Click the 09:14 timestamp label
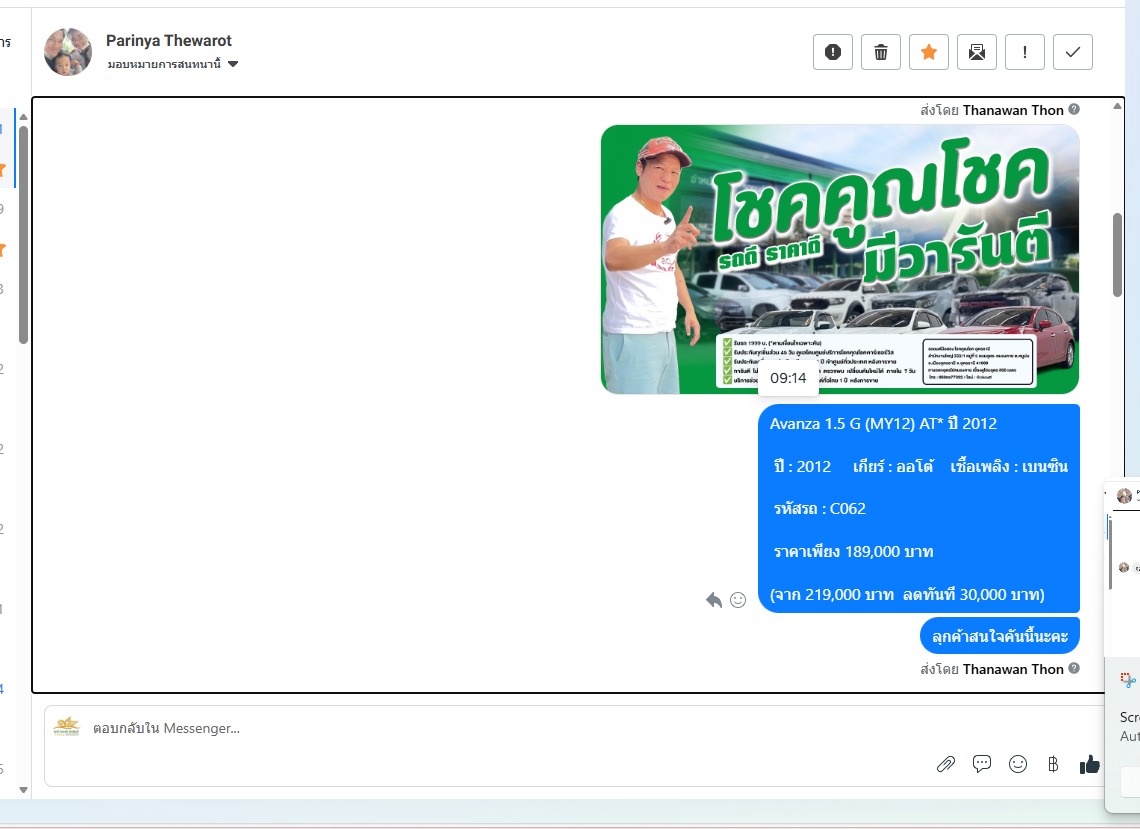This screenshot has width=1140, height=829. tap(788, 378)
